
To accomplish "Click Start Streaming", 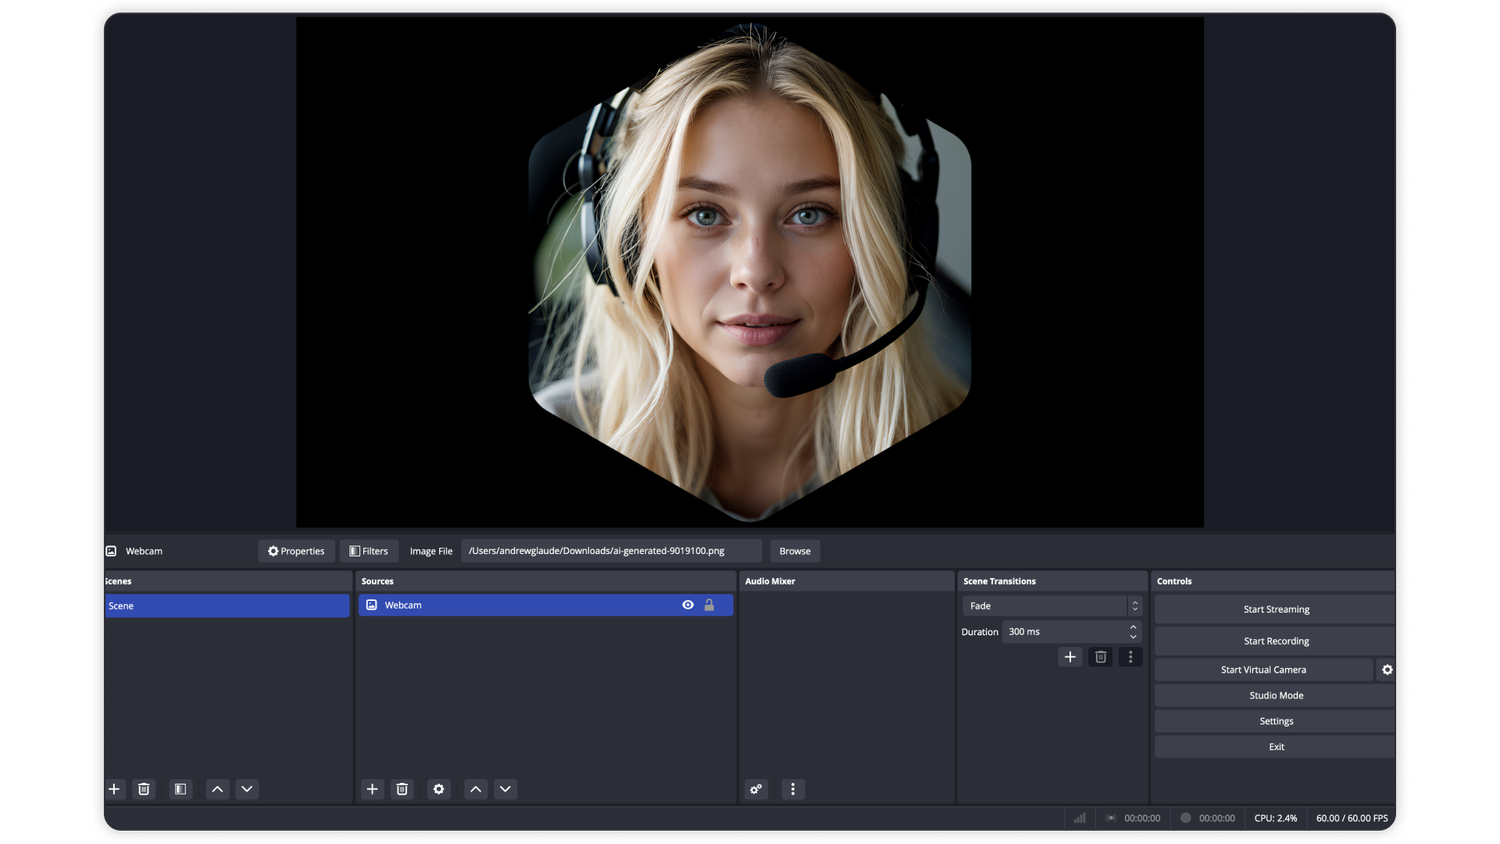I will click(x=1275, y=609).
